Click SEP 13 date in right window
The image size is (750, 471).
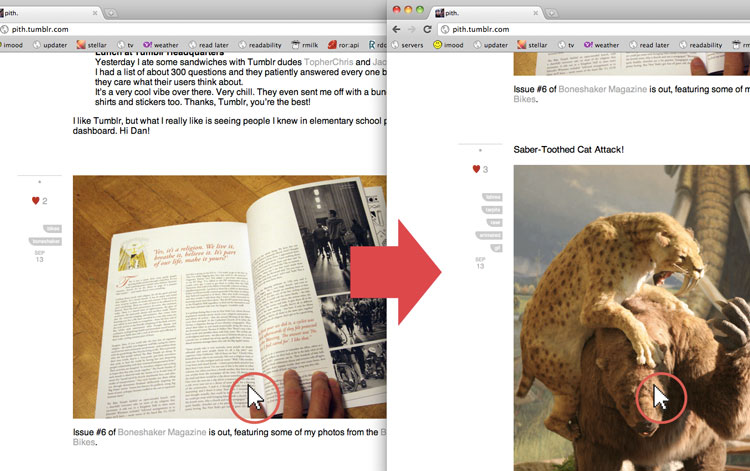480,263
